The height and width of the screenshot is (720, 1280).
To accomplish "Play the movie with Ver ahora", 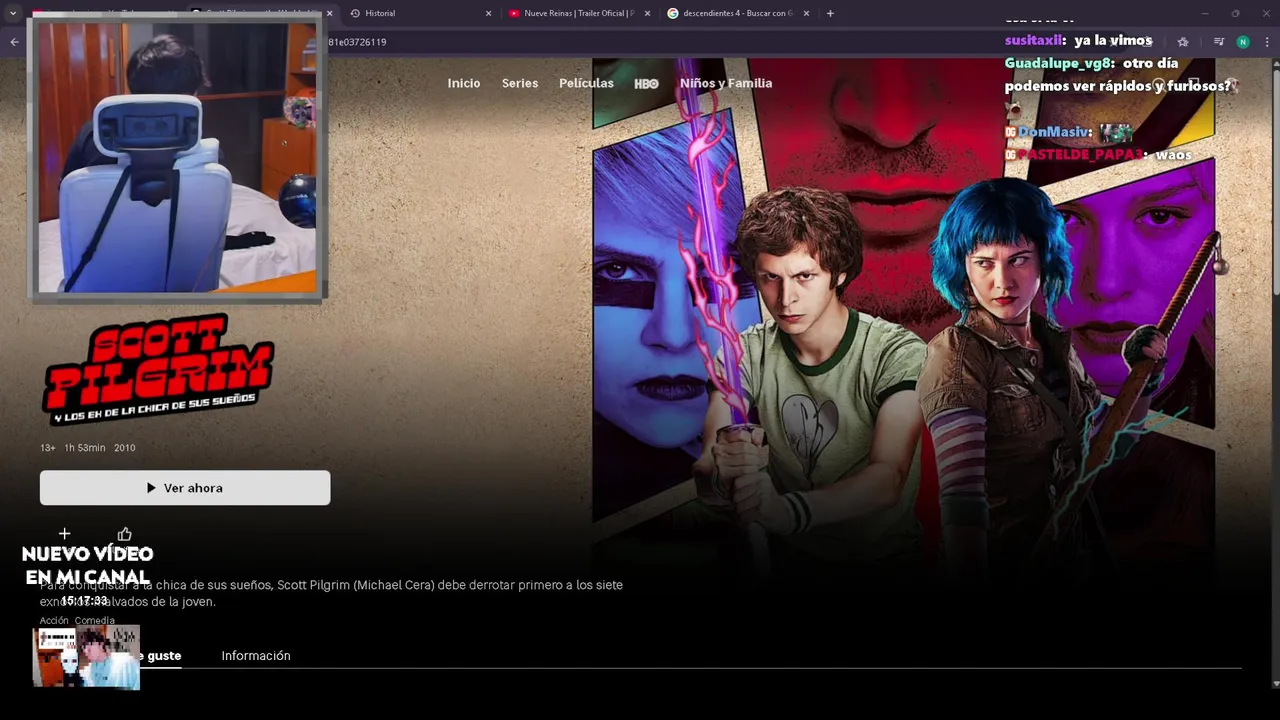I will click(185, 488).
